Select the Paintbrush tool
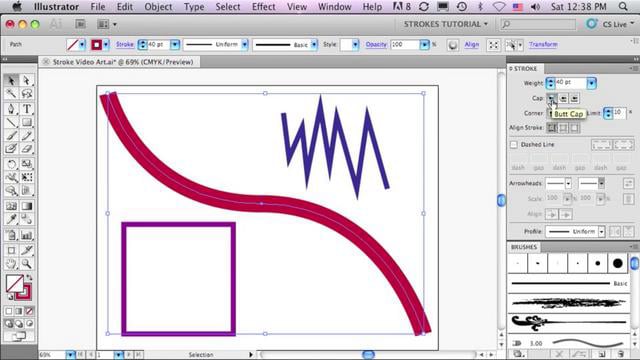Image resolution: width=640 pixels, height=360 pixels. click(11, 136)
